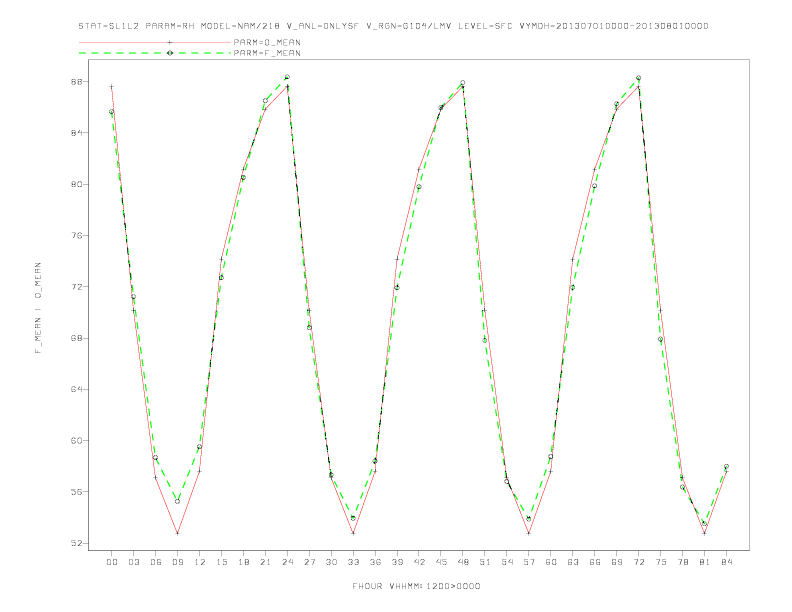Click the F_MEAN circle data point at hour 09
This screenshot has height=612, width=792.
(177, 501)
